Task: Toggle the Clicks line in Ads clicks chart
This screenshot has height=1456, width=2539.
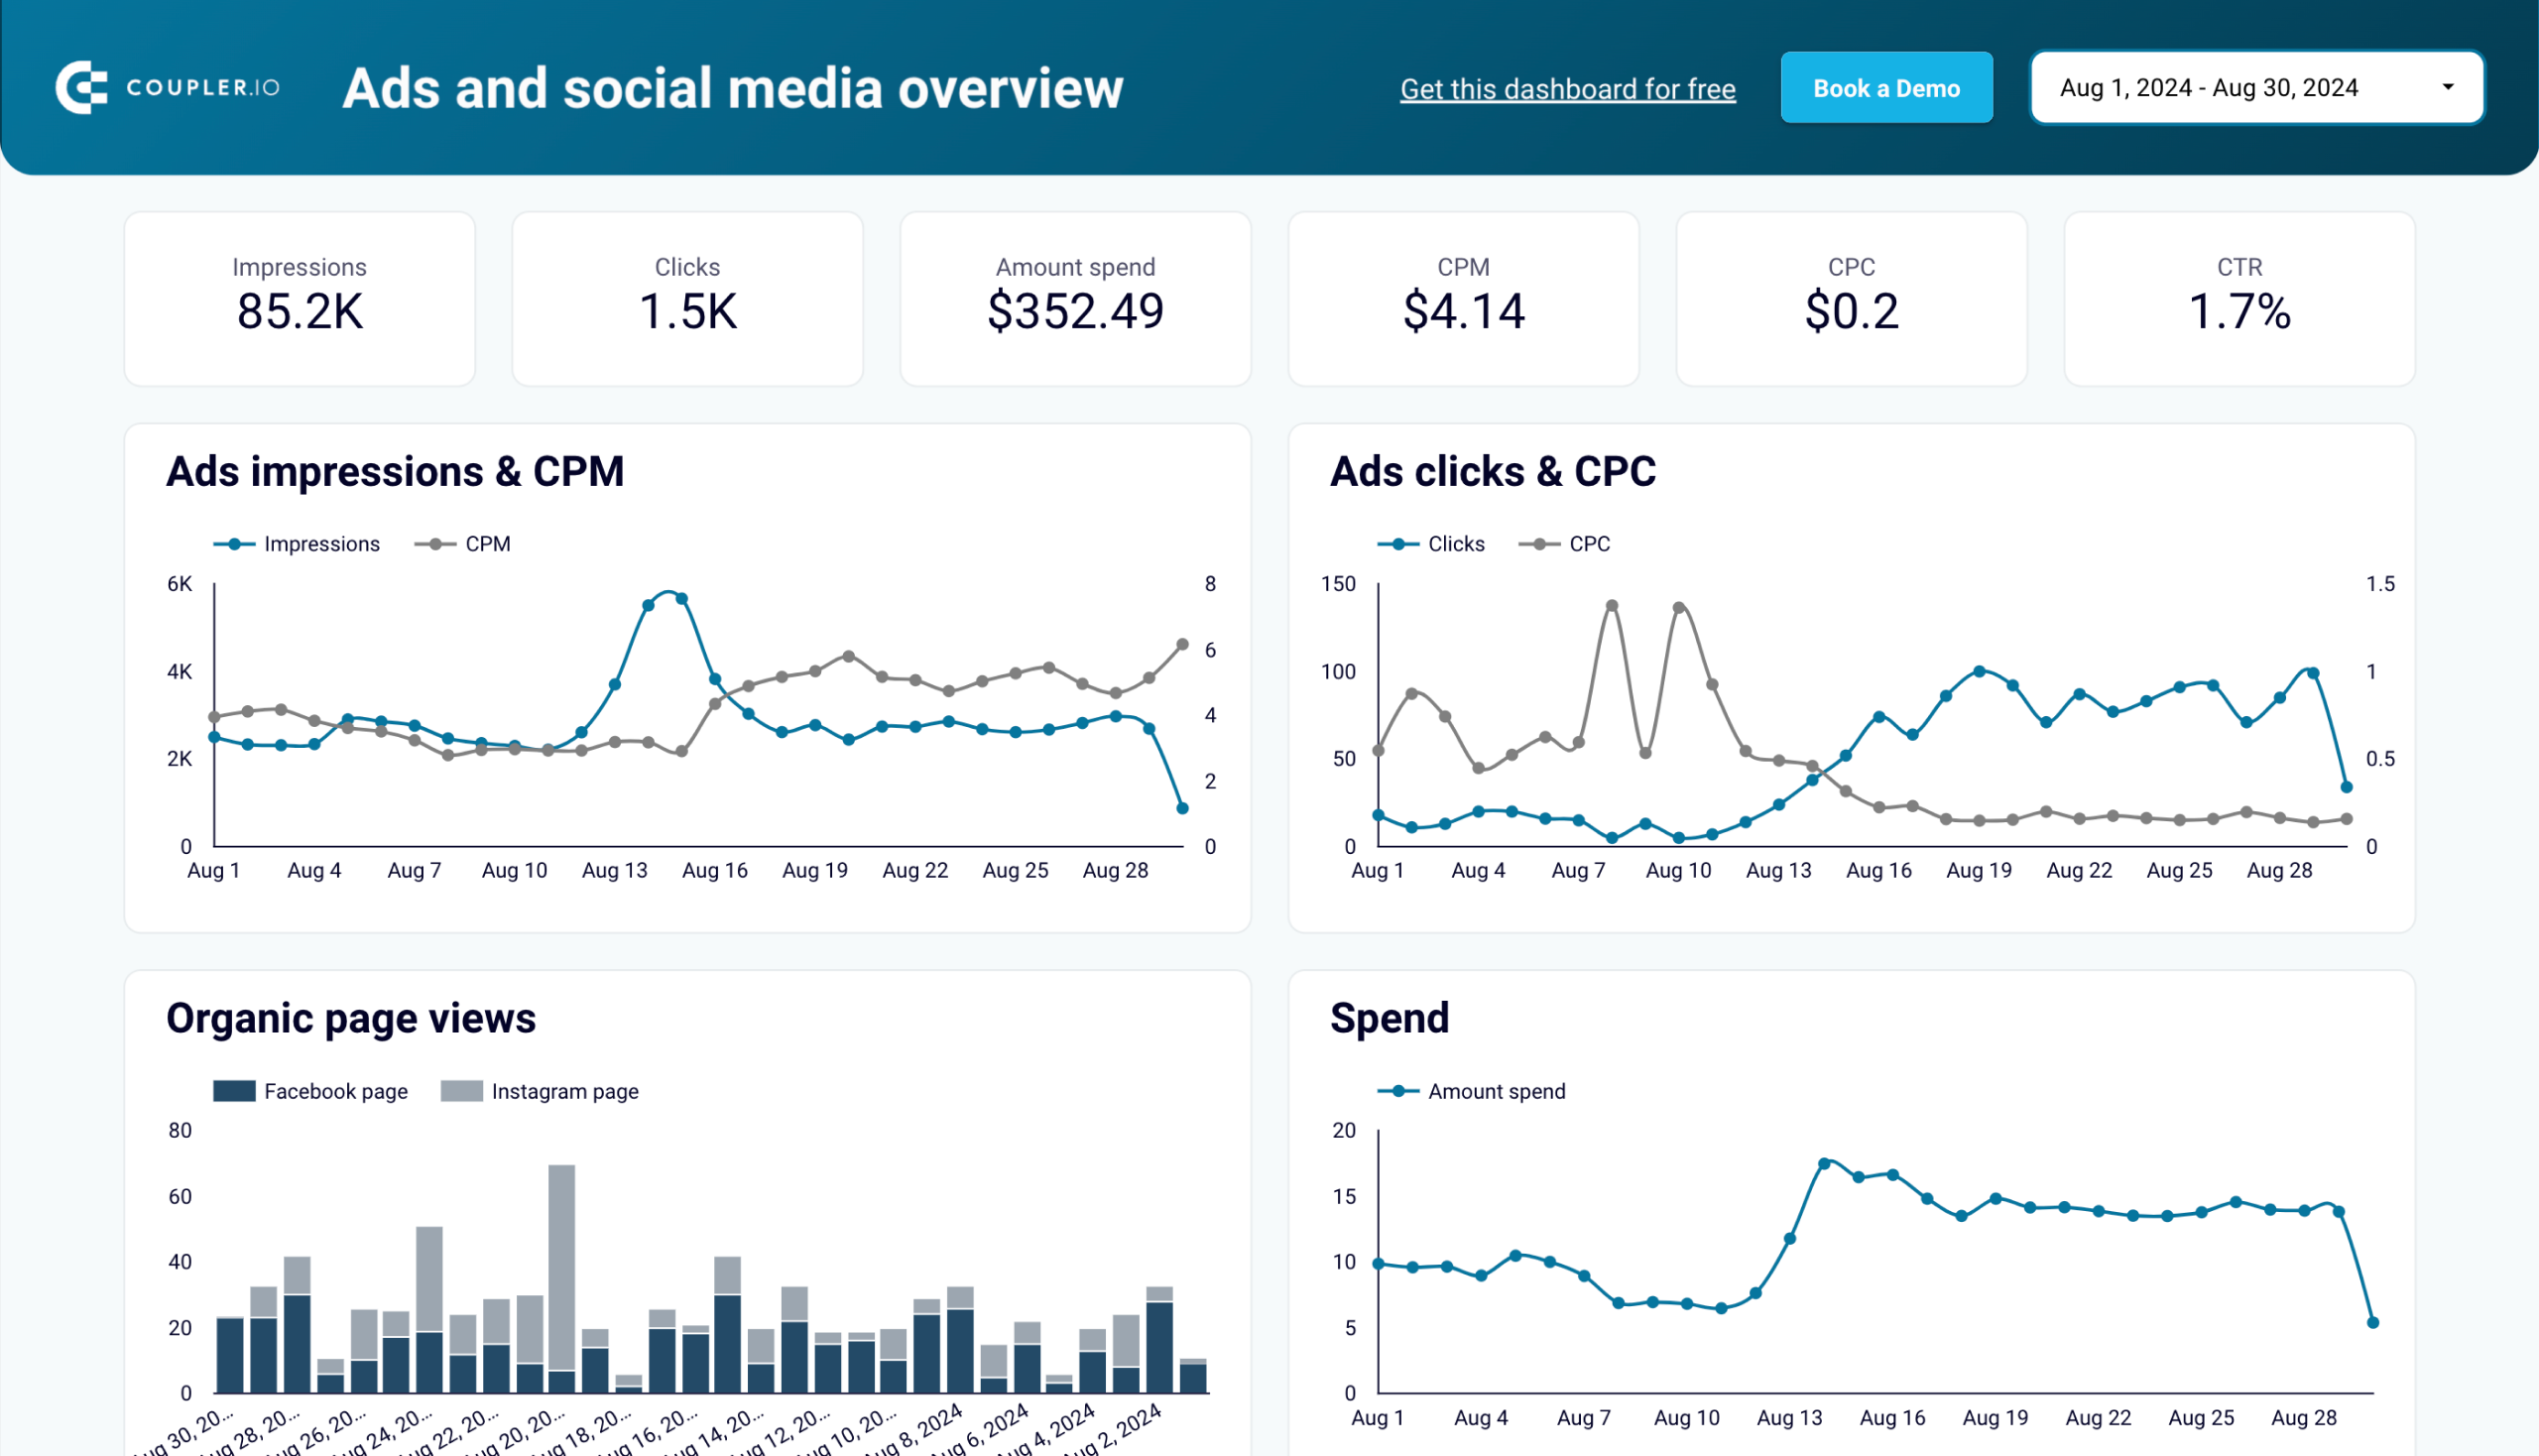Action: (1430, 543)
